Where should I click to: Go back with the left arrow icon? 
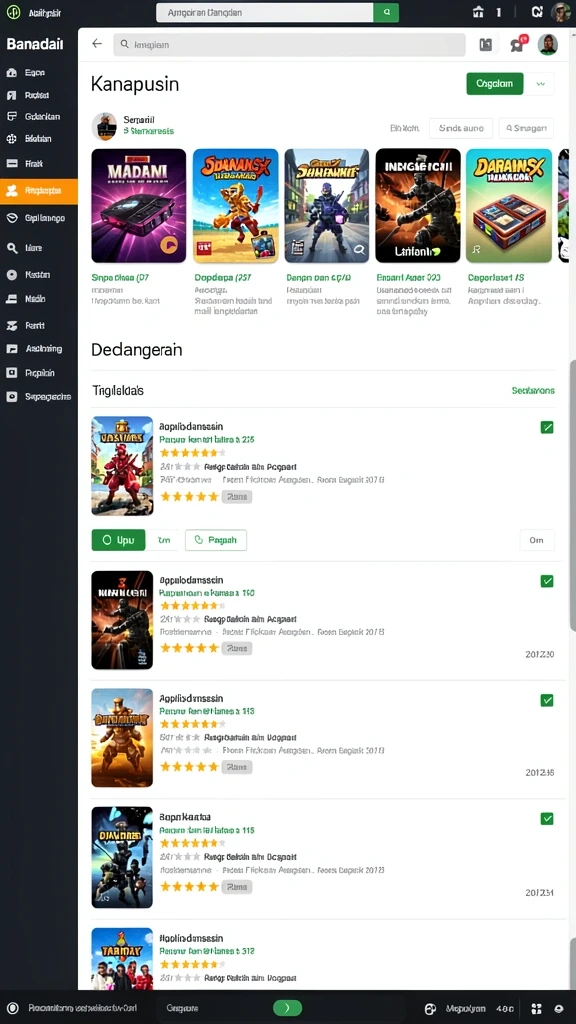pos(97,44)
